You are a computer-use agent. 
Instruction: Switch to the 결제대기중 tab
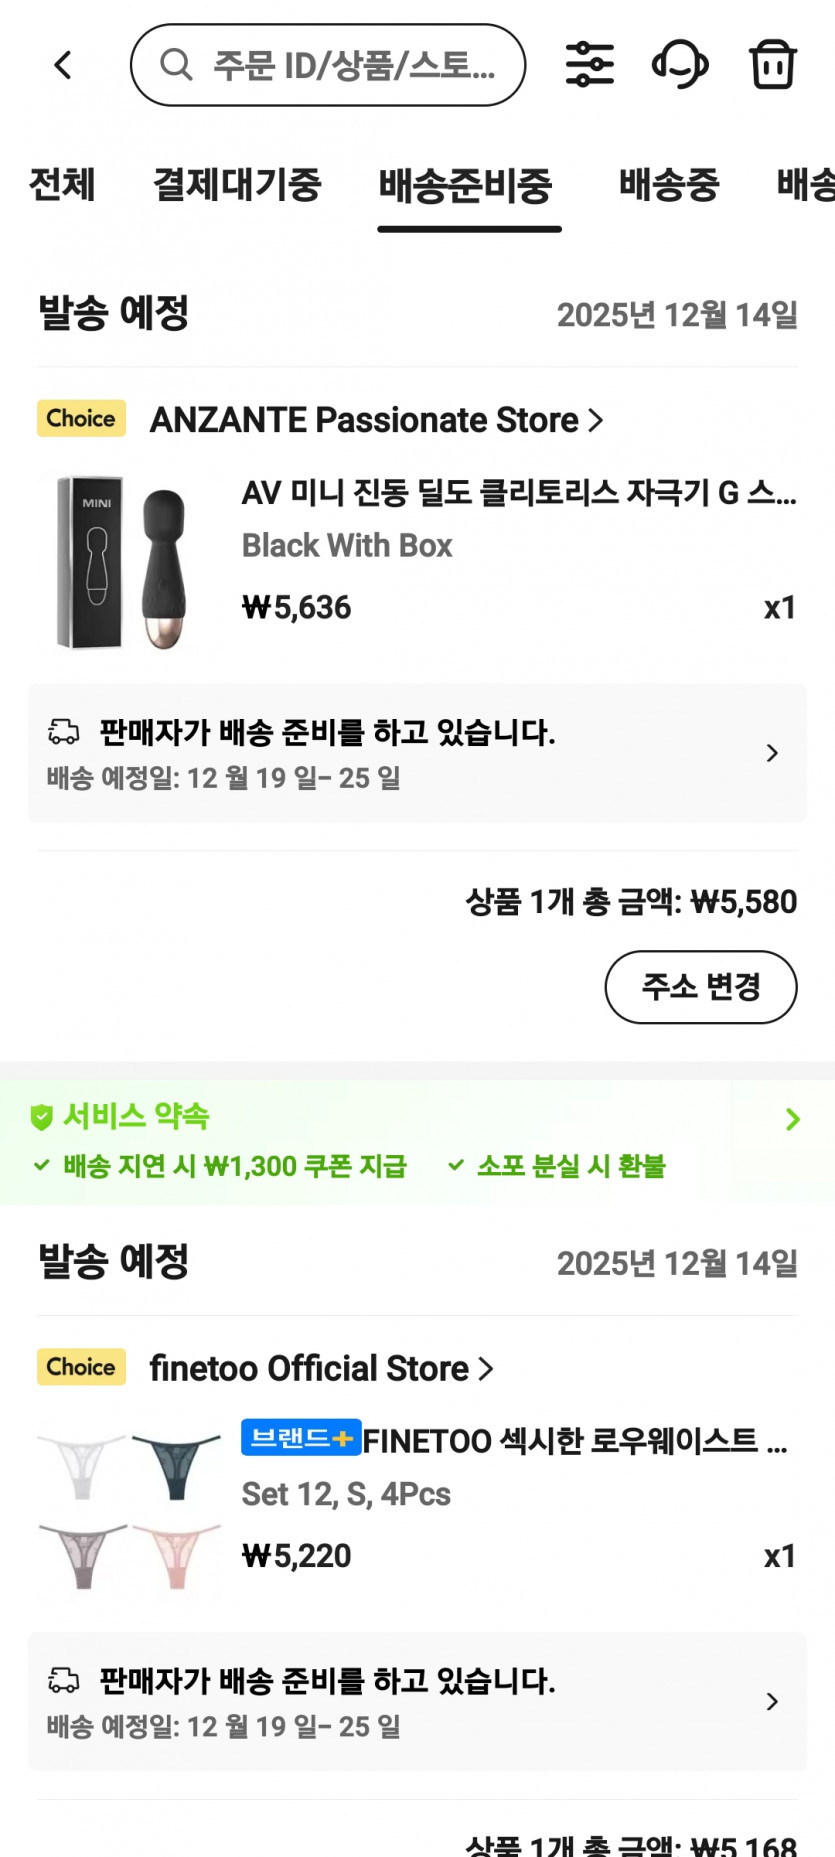click(x=237, y=185)
